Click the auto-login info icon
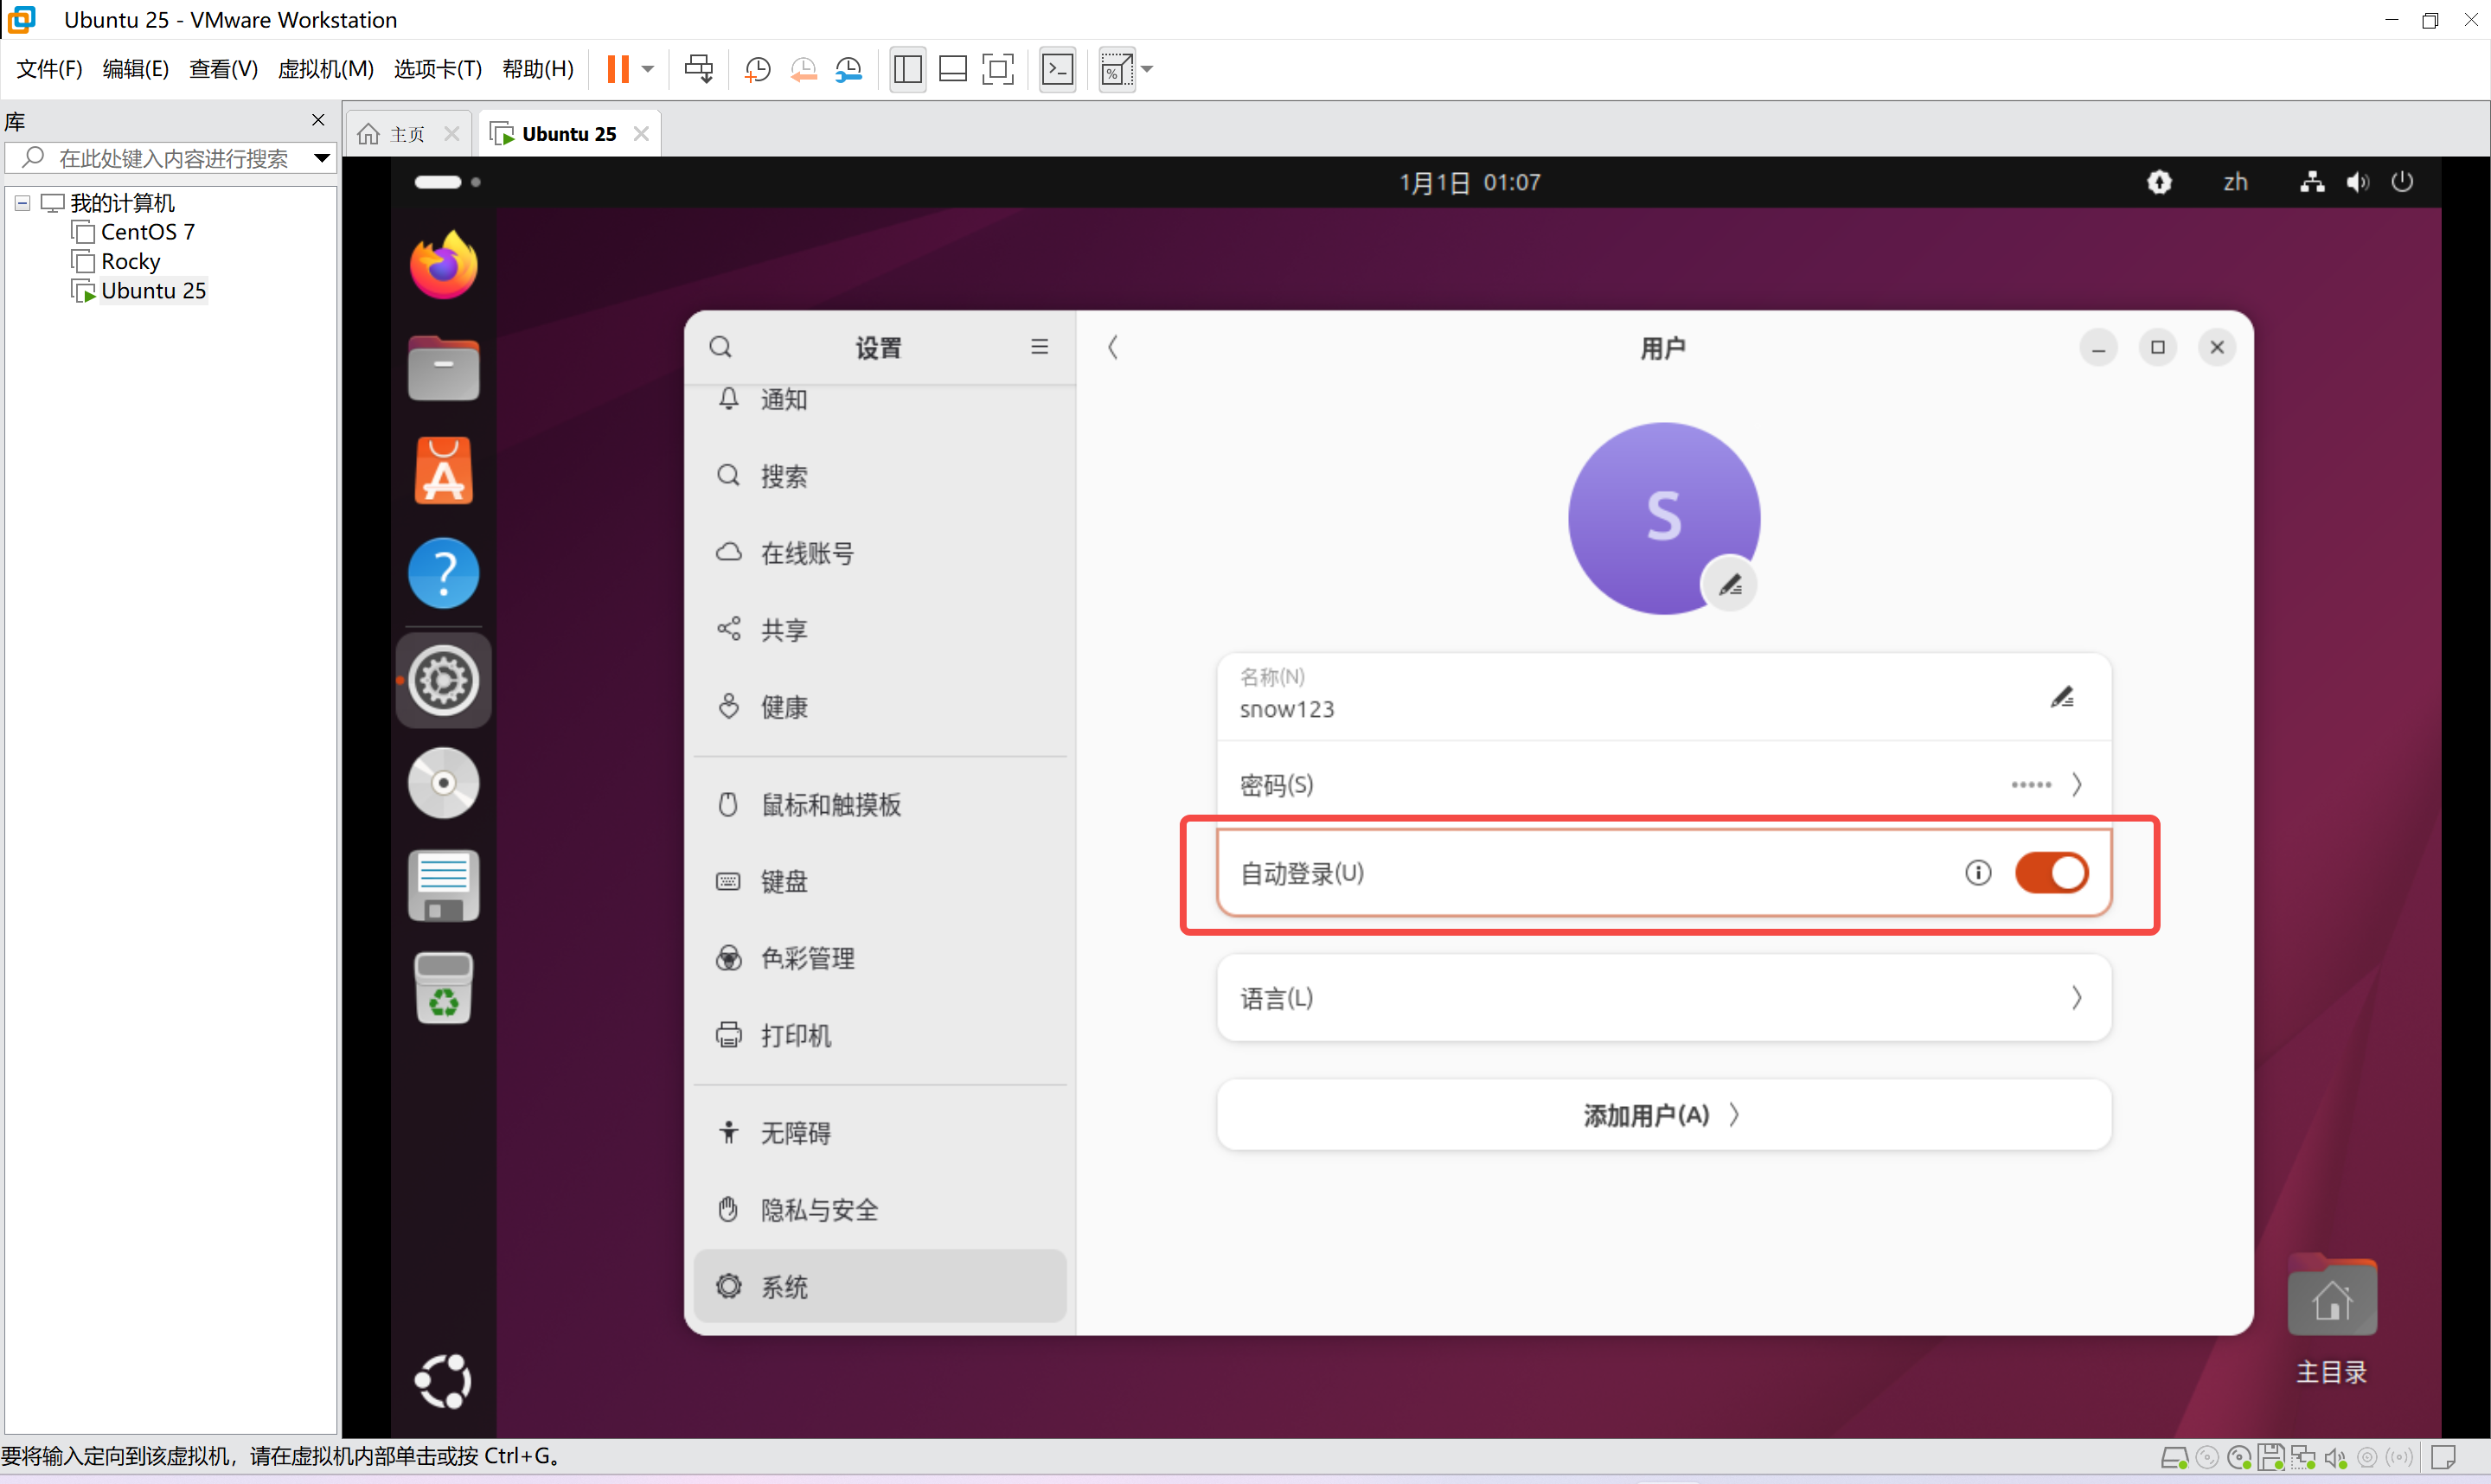Screen dimensions: 2491x1484 (1977, 873)
